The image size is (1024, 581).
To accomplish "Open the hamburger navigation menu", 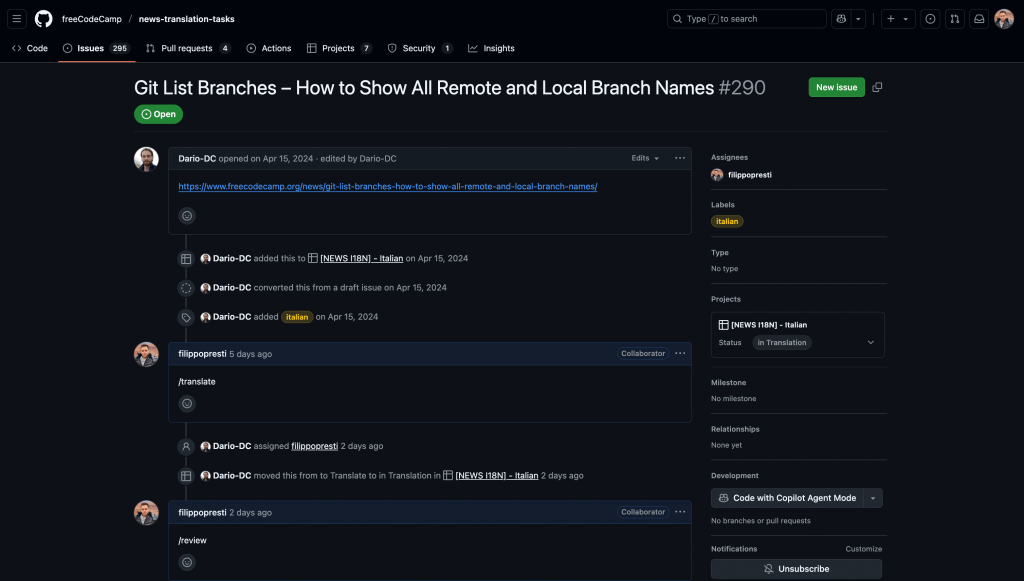I will point(17,19).
